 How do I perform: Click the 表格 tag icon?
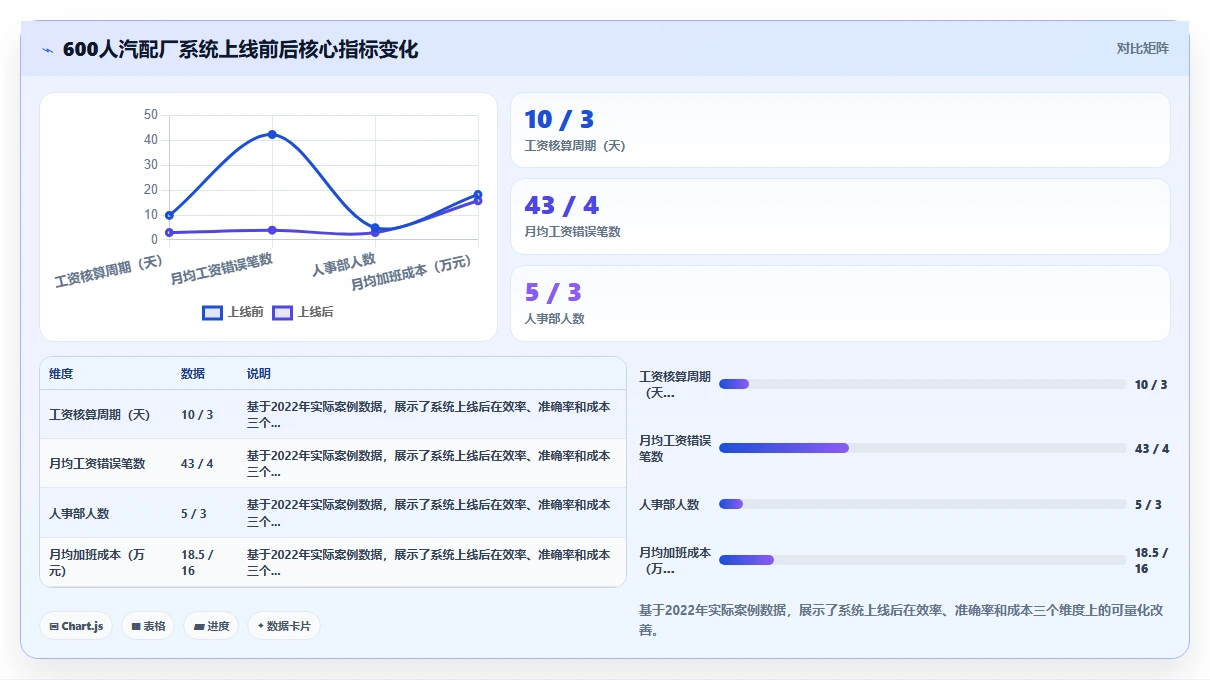click(x=136, y=627)
